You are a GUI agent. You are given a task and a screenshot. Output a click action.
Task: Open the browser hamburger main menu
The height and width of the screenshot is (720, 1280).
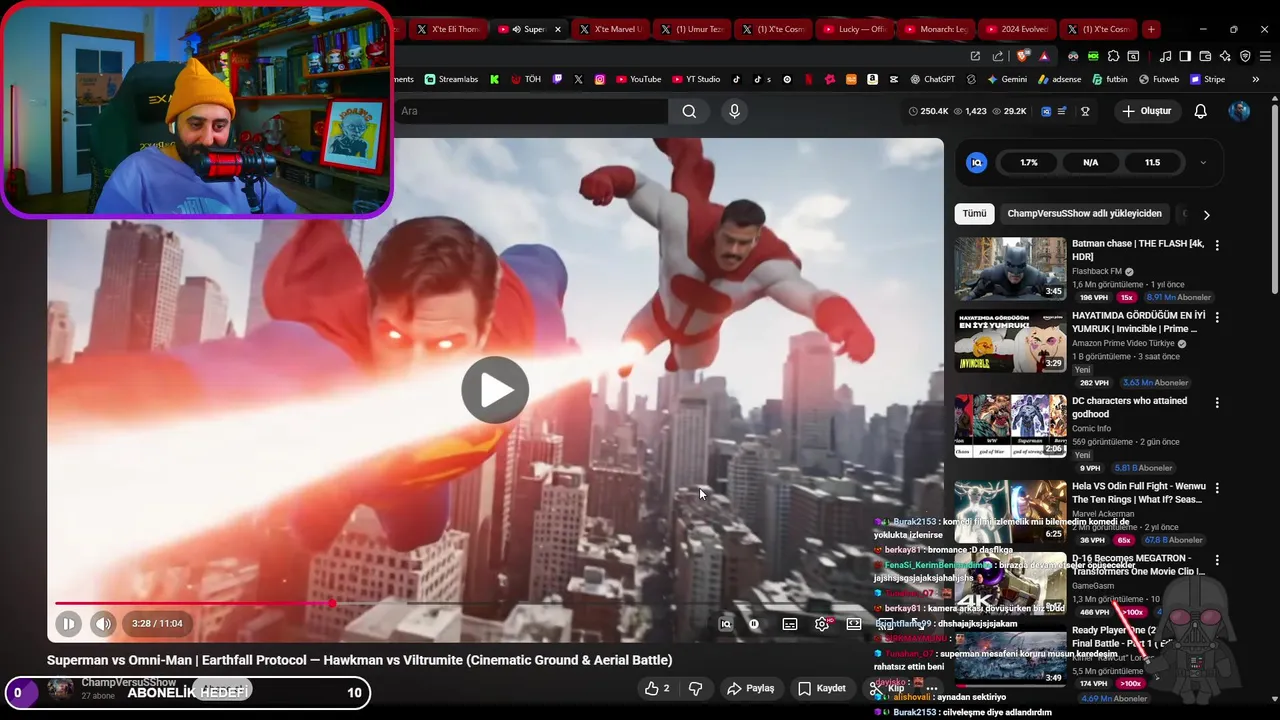(1266, 56)
